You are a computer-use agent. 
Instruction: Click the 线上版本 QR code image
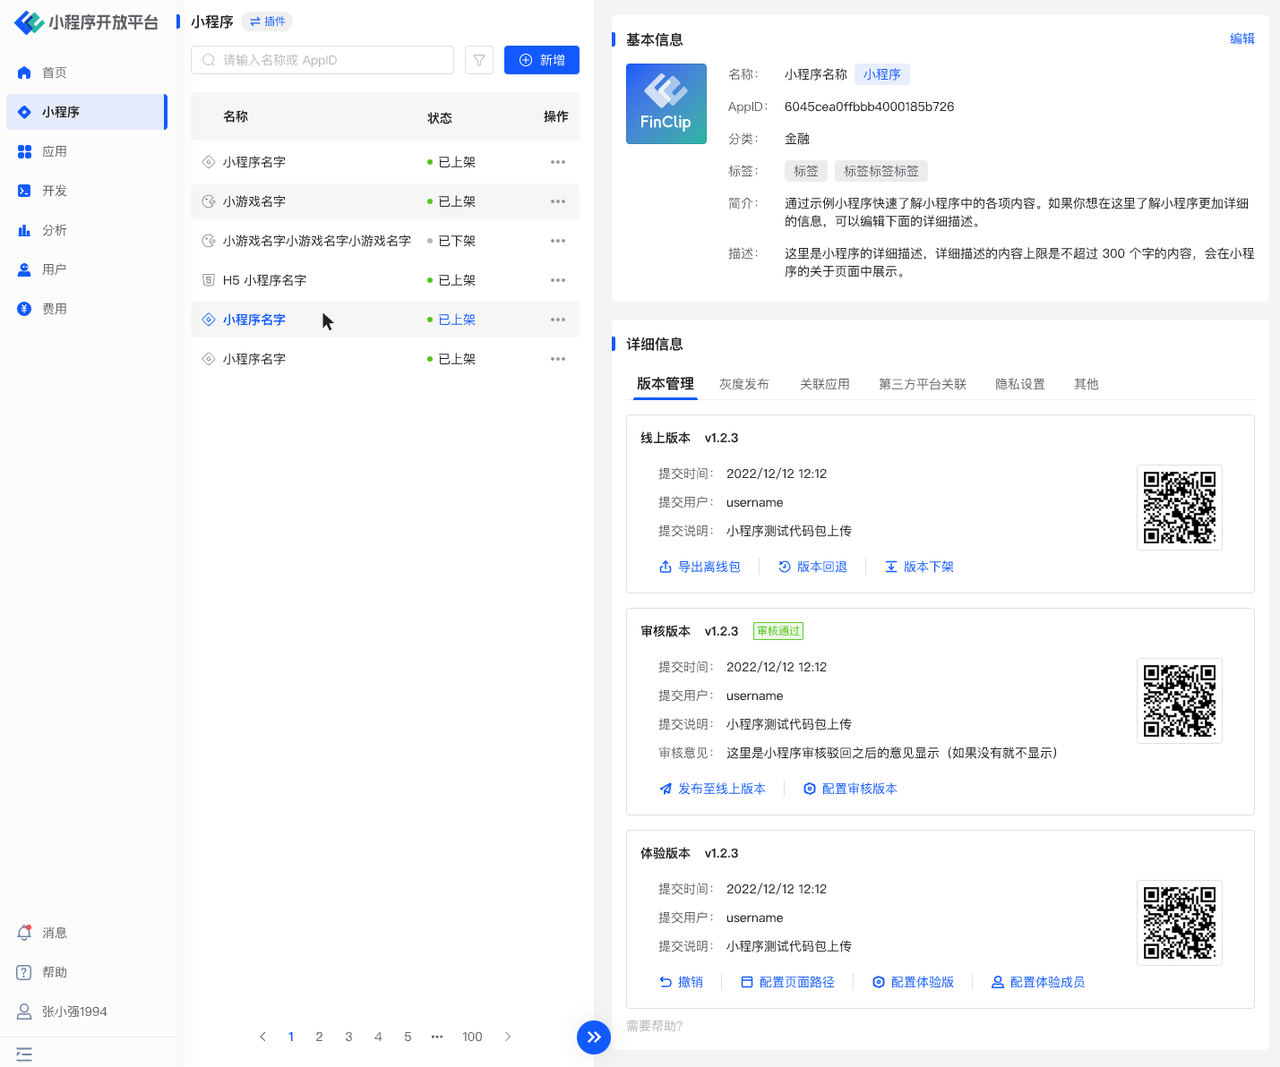pyautogui.click(x=1179, y=507)
